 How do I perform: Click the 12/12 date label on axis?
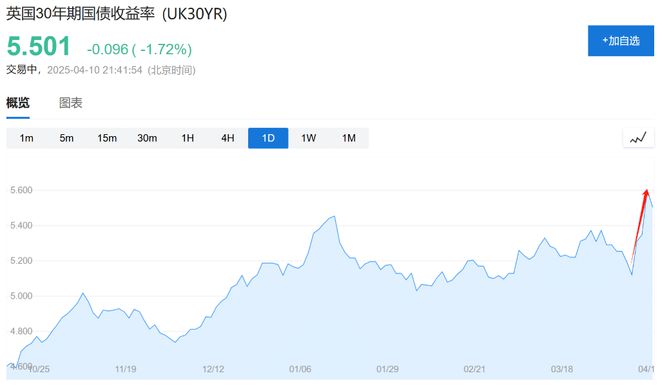click(x=213, y=369)
